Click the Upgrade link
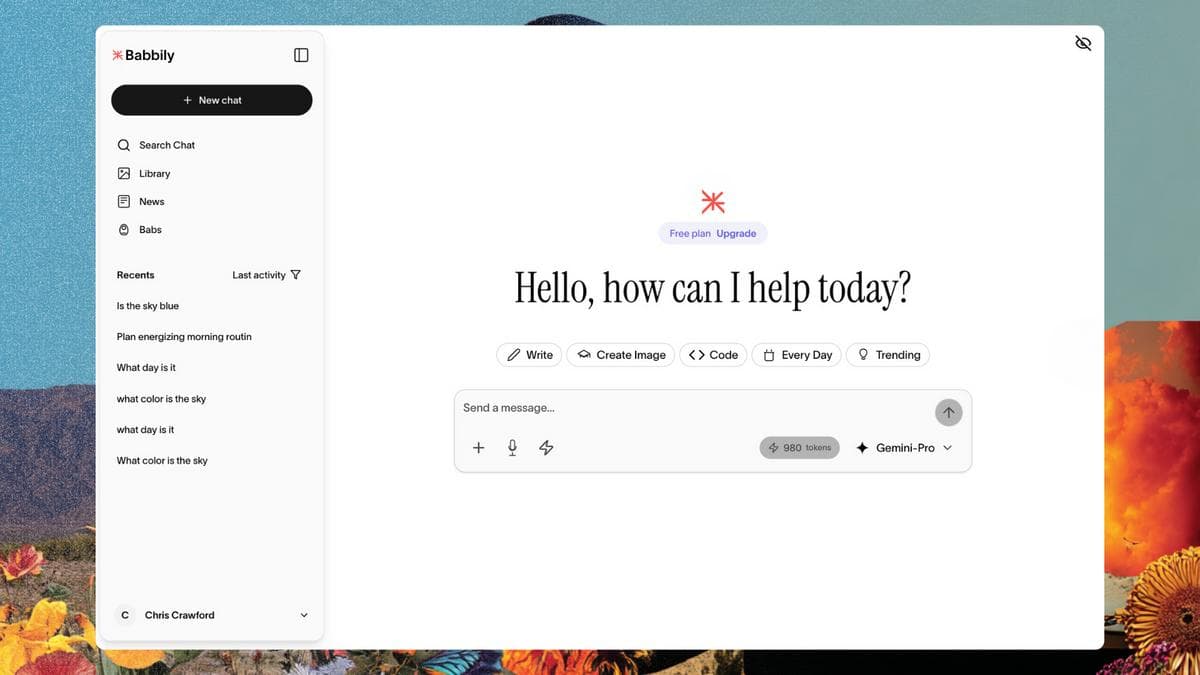This screenshot has height=675, width=1200. point(736,233)
